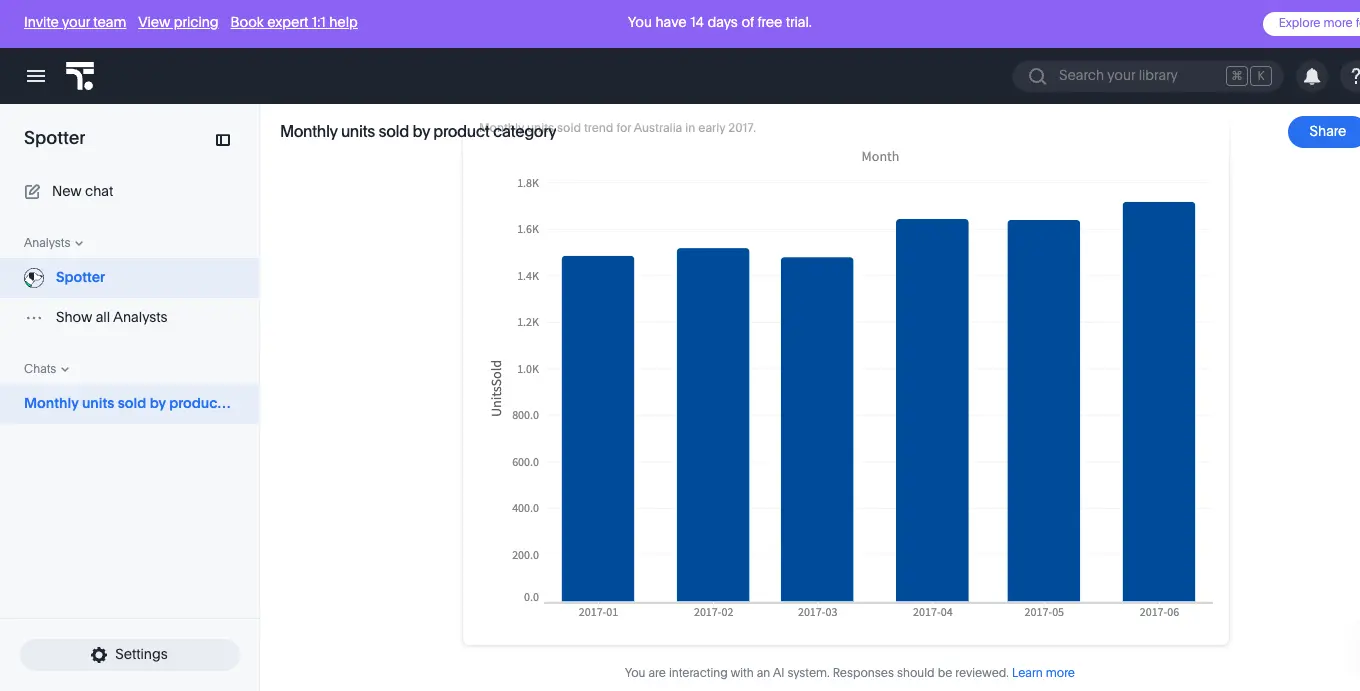This screenshot has width=1360, height=691.
Task: Click the Show all Analysts ellipsis icon
Action: [34, 318]
